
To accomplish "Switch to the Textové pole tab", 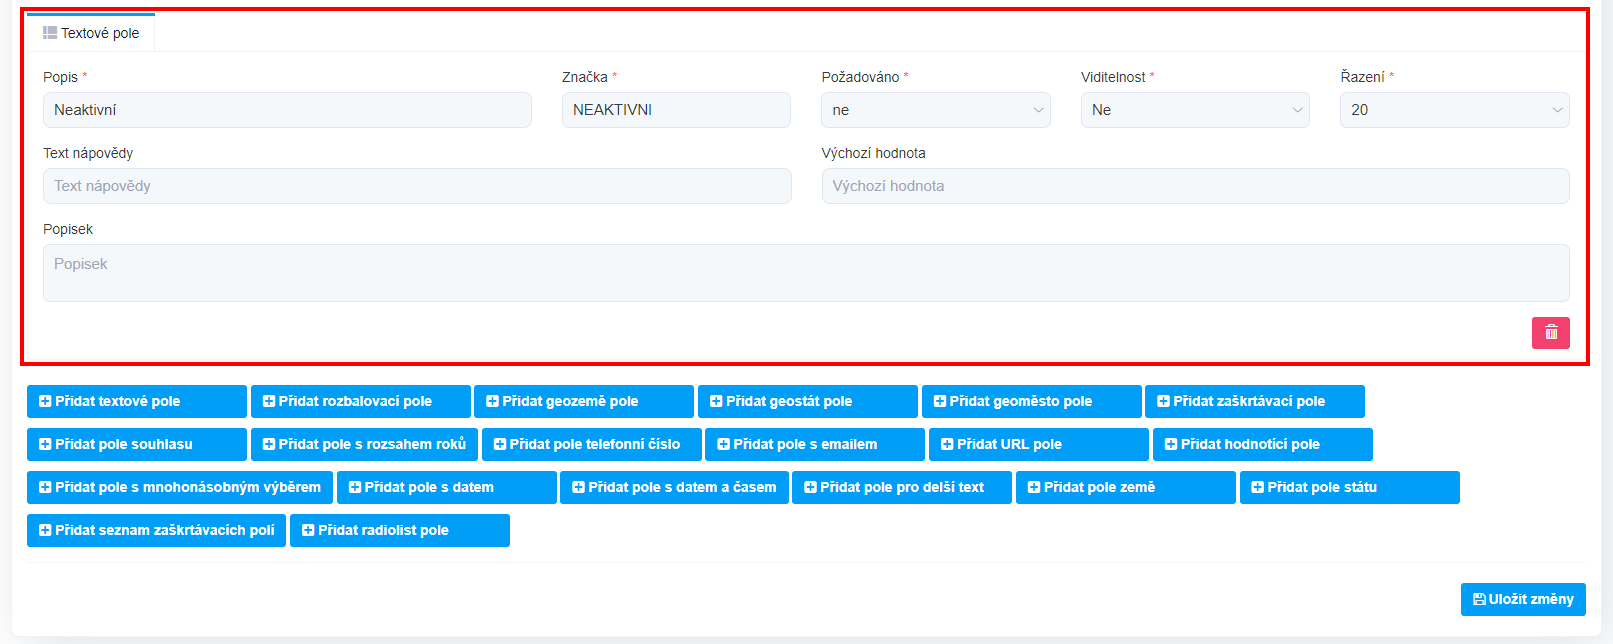I will 91,33.
